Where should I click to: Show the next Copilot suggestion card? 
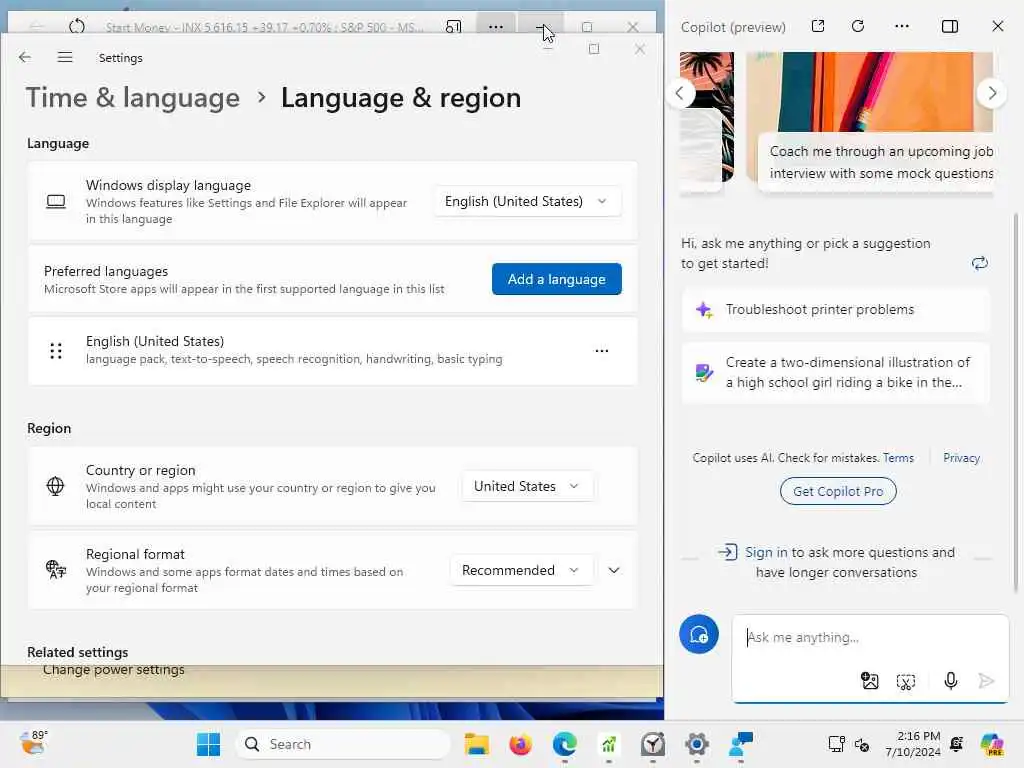[992, 93]
